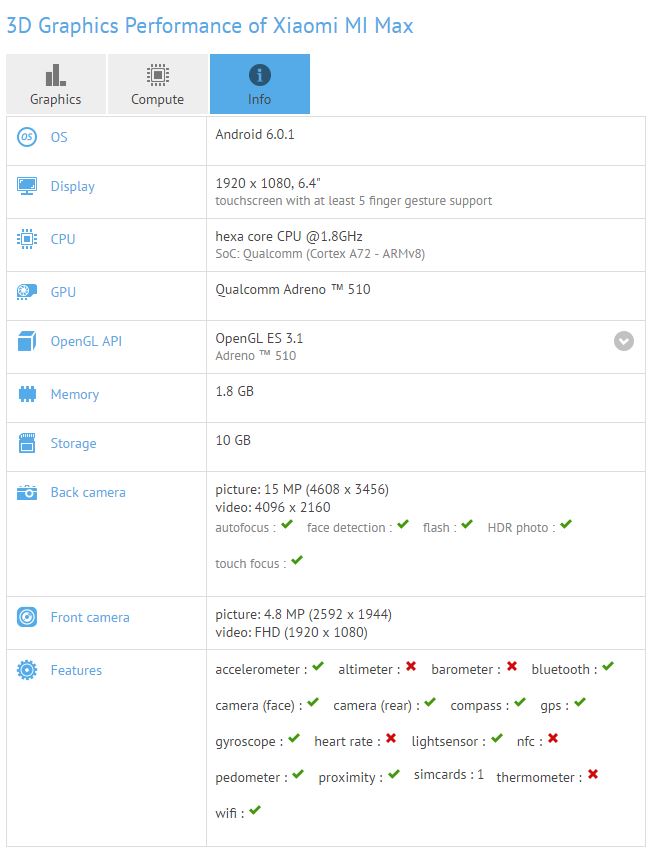Click the accelerometer check mark
Image resolution: width=652 pixels, height=852 pixels.
tap(318, 666)
